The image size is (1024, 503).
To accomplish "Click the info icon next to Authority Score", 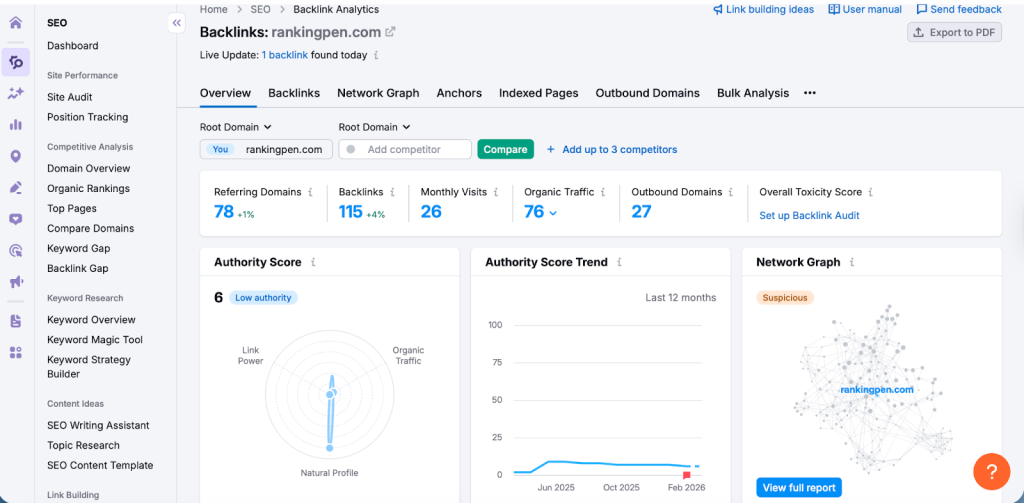I will 314,262.
